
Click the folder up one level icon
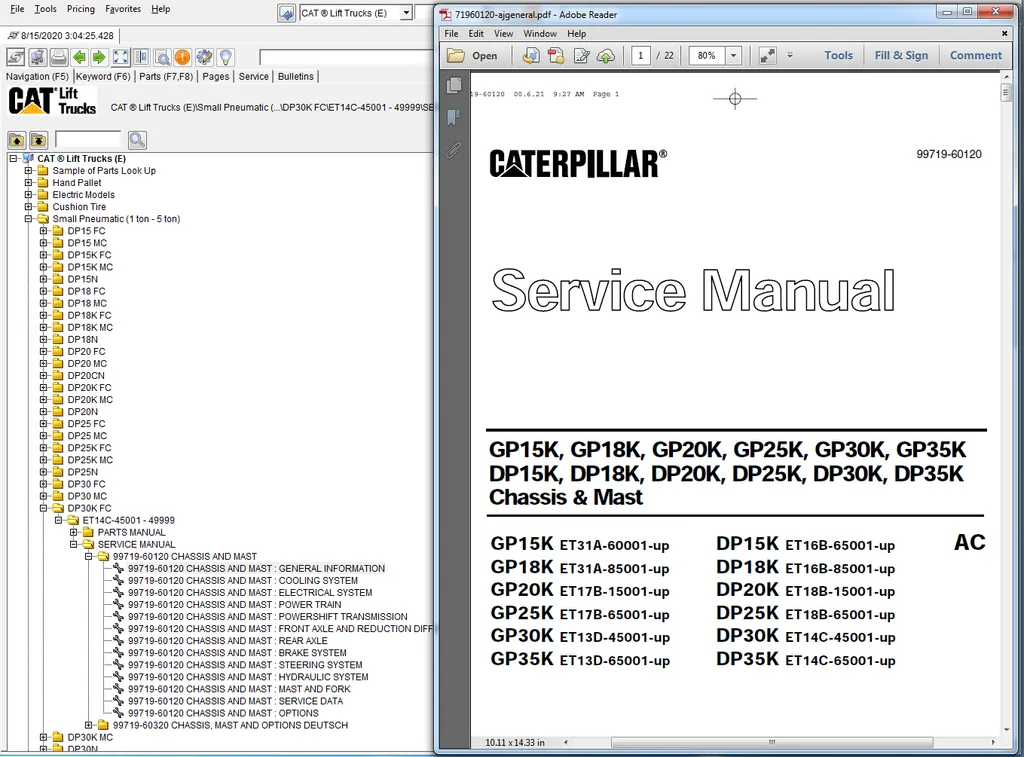[x=17, y=140]
